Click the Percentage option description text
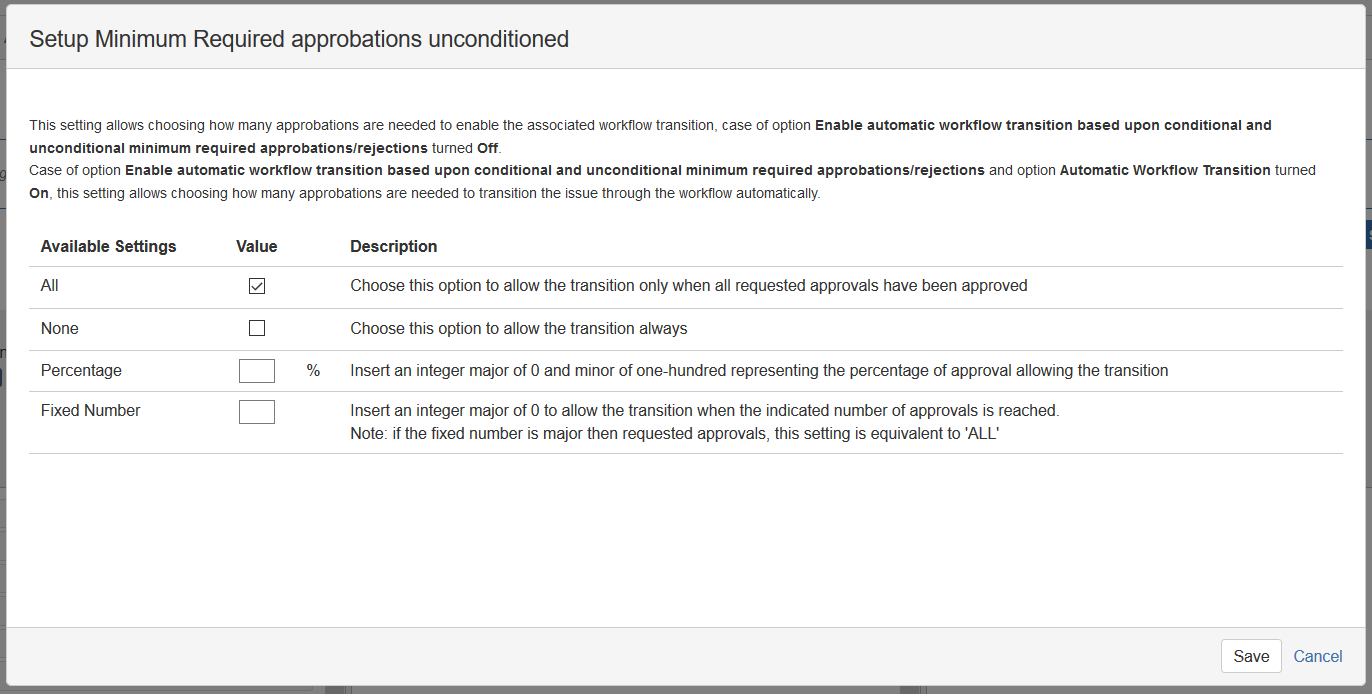 pos(758,371)
